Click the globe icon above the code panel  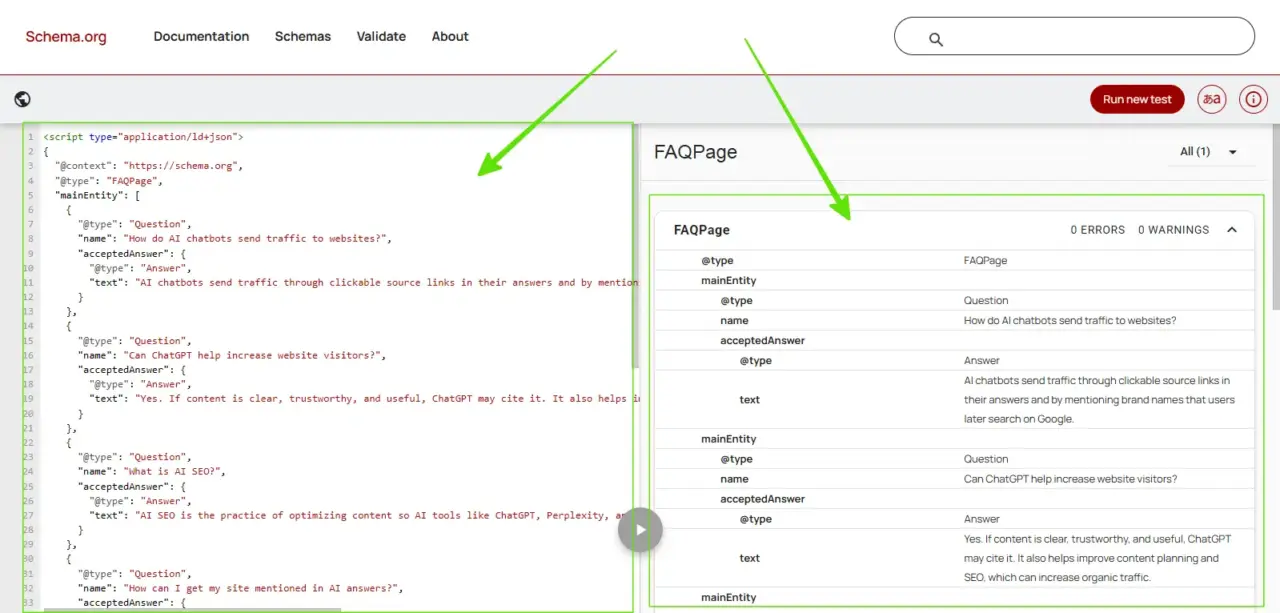22,99
